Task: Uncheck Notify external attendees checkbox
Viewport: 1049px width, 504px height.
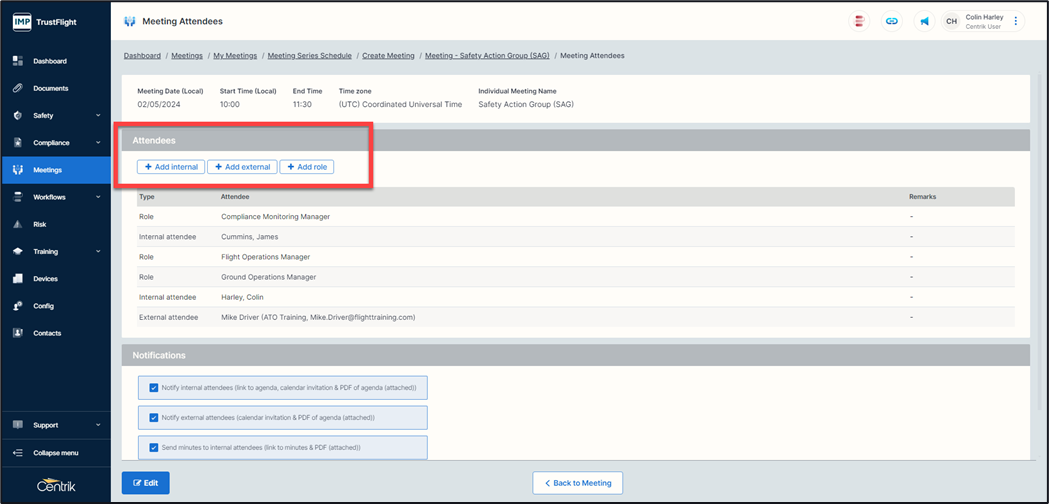Action: click(x=153, y=417)
